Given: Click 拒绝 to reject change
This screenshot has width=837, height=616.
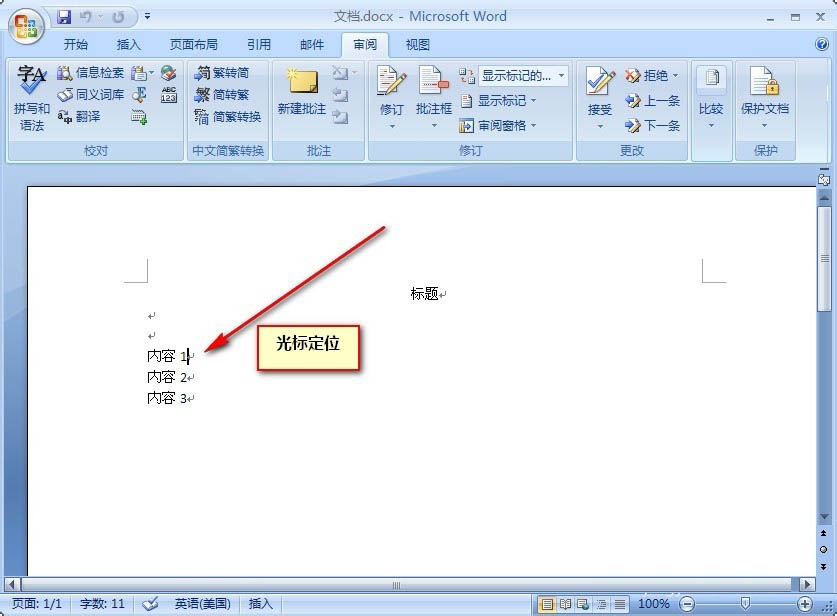Looking at the screenshot, I should tap(647, 76).
